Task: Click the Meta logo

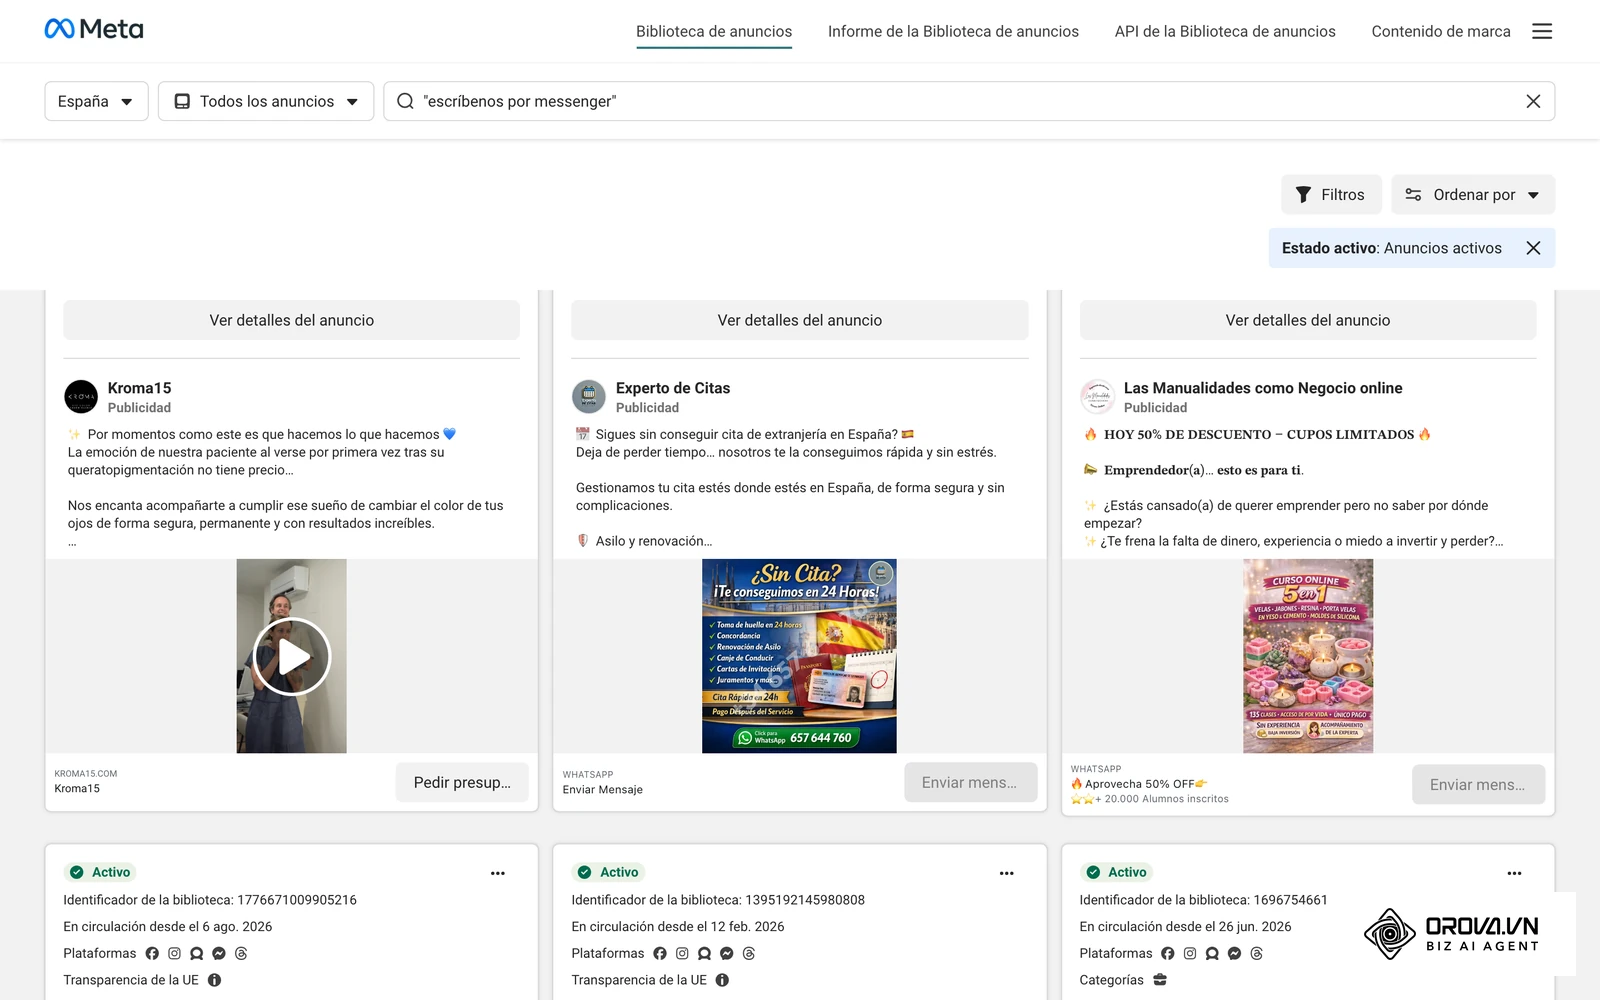Action: coord(94,29)
